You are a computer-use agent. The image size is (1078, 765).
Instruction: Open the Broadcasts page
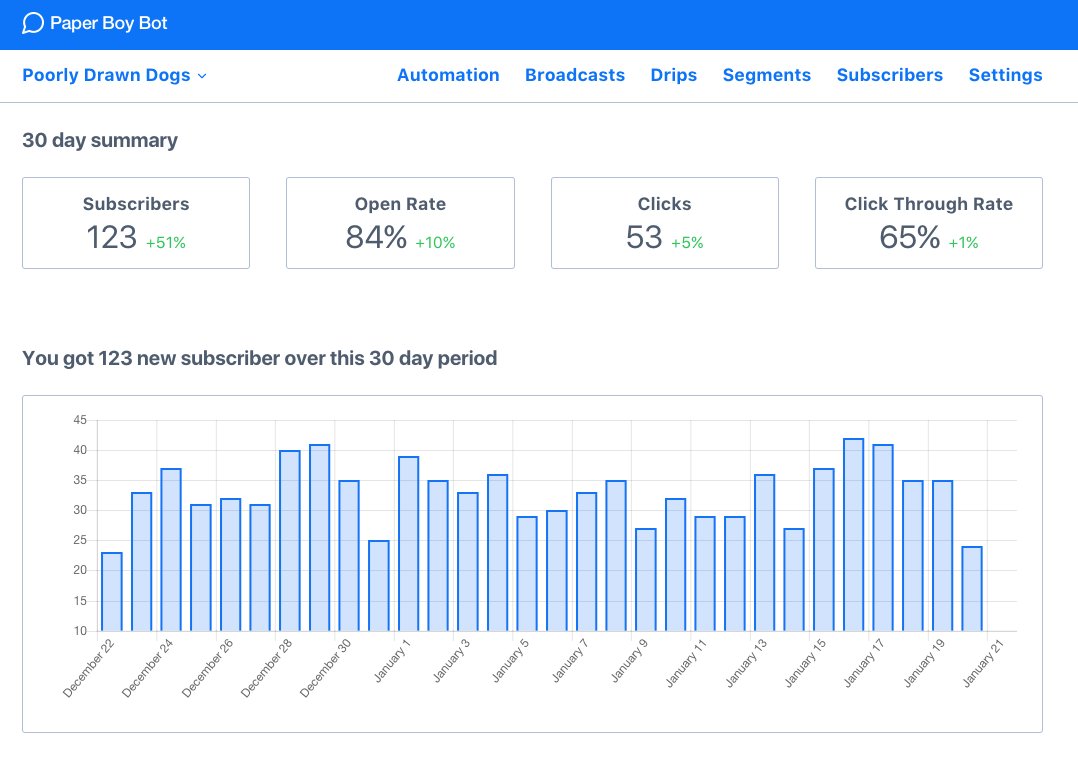click(575, 75)
